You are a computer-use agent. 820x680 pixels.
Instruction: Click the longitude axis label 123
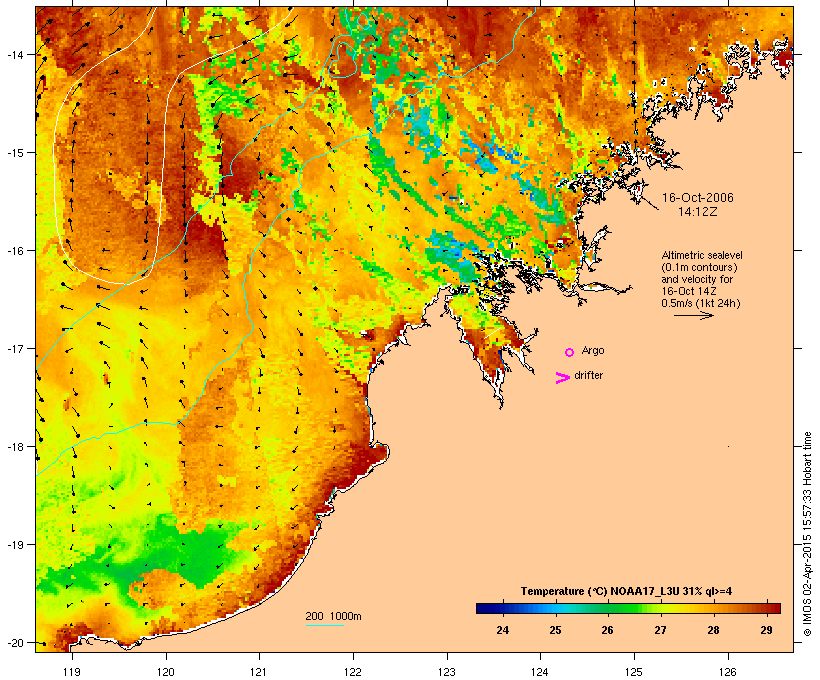tap(447, 672)
